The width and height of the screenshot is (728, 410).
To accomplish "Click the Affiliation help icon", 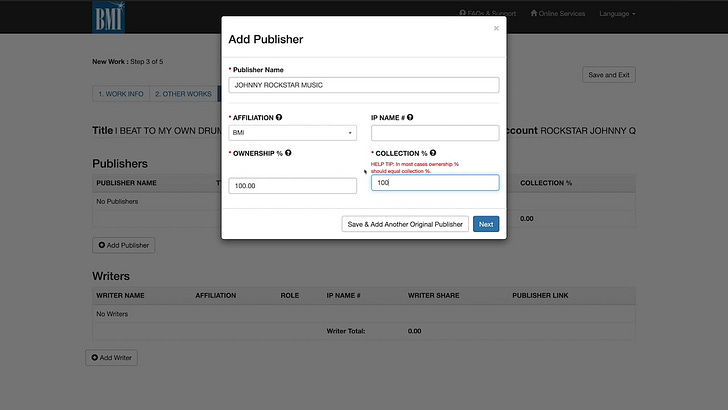I will (279, 117).
